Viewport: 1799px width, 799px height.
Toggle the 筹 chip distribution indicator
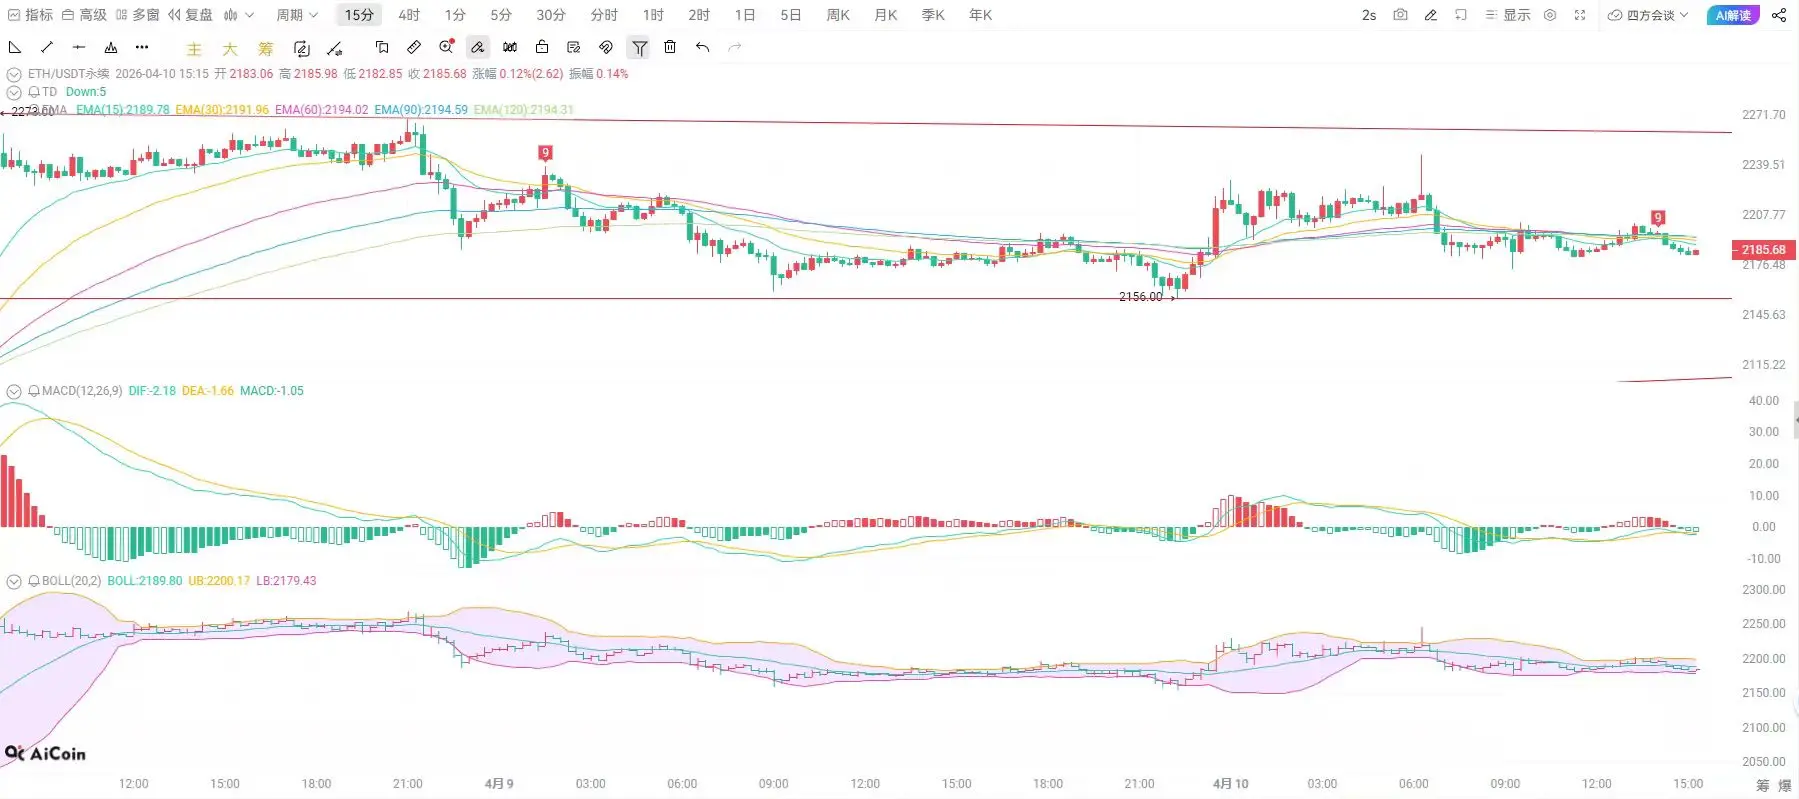click(x=265, y=48)
